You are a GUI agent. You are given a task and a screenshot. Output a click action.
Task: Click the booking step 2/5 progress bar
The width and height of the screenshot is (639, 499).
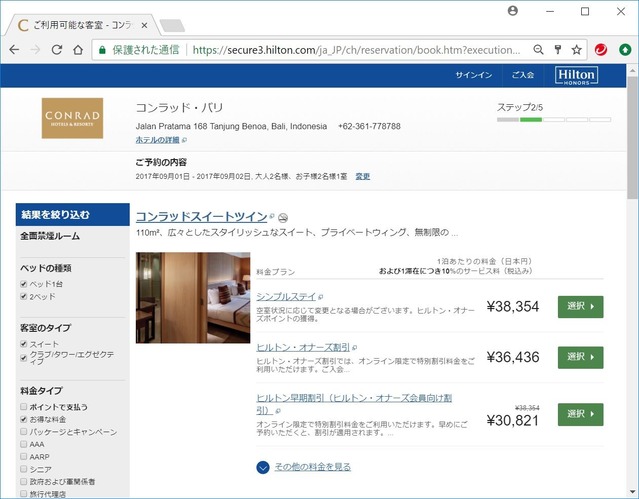point(554,119)
